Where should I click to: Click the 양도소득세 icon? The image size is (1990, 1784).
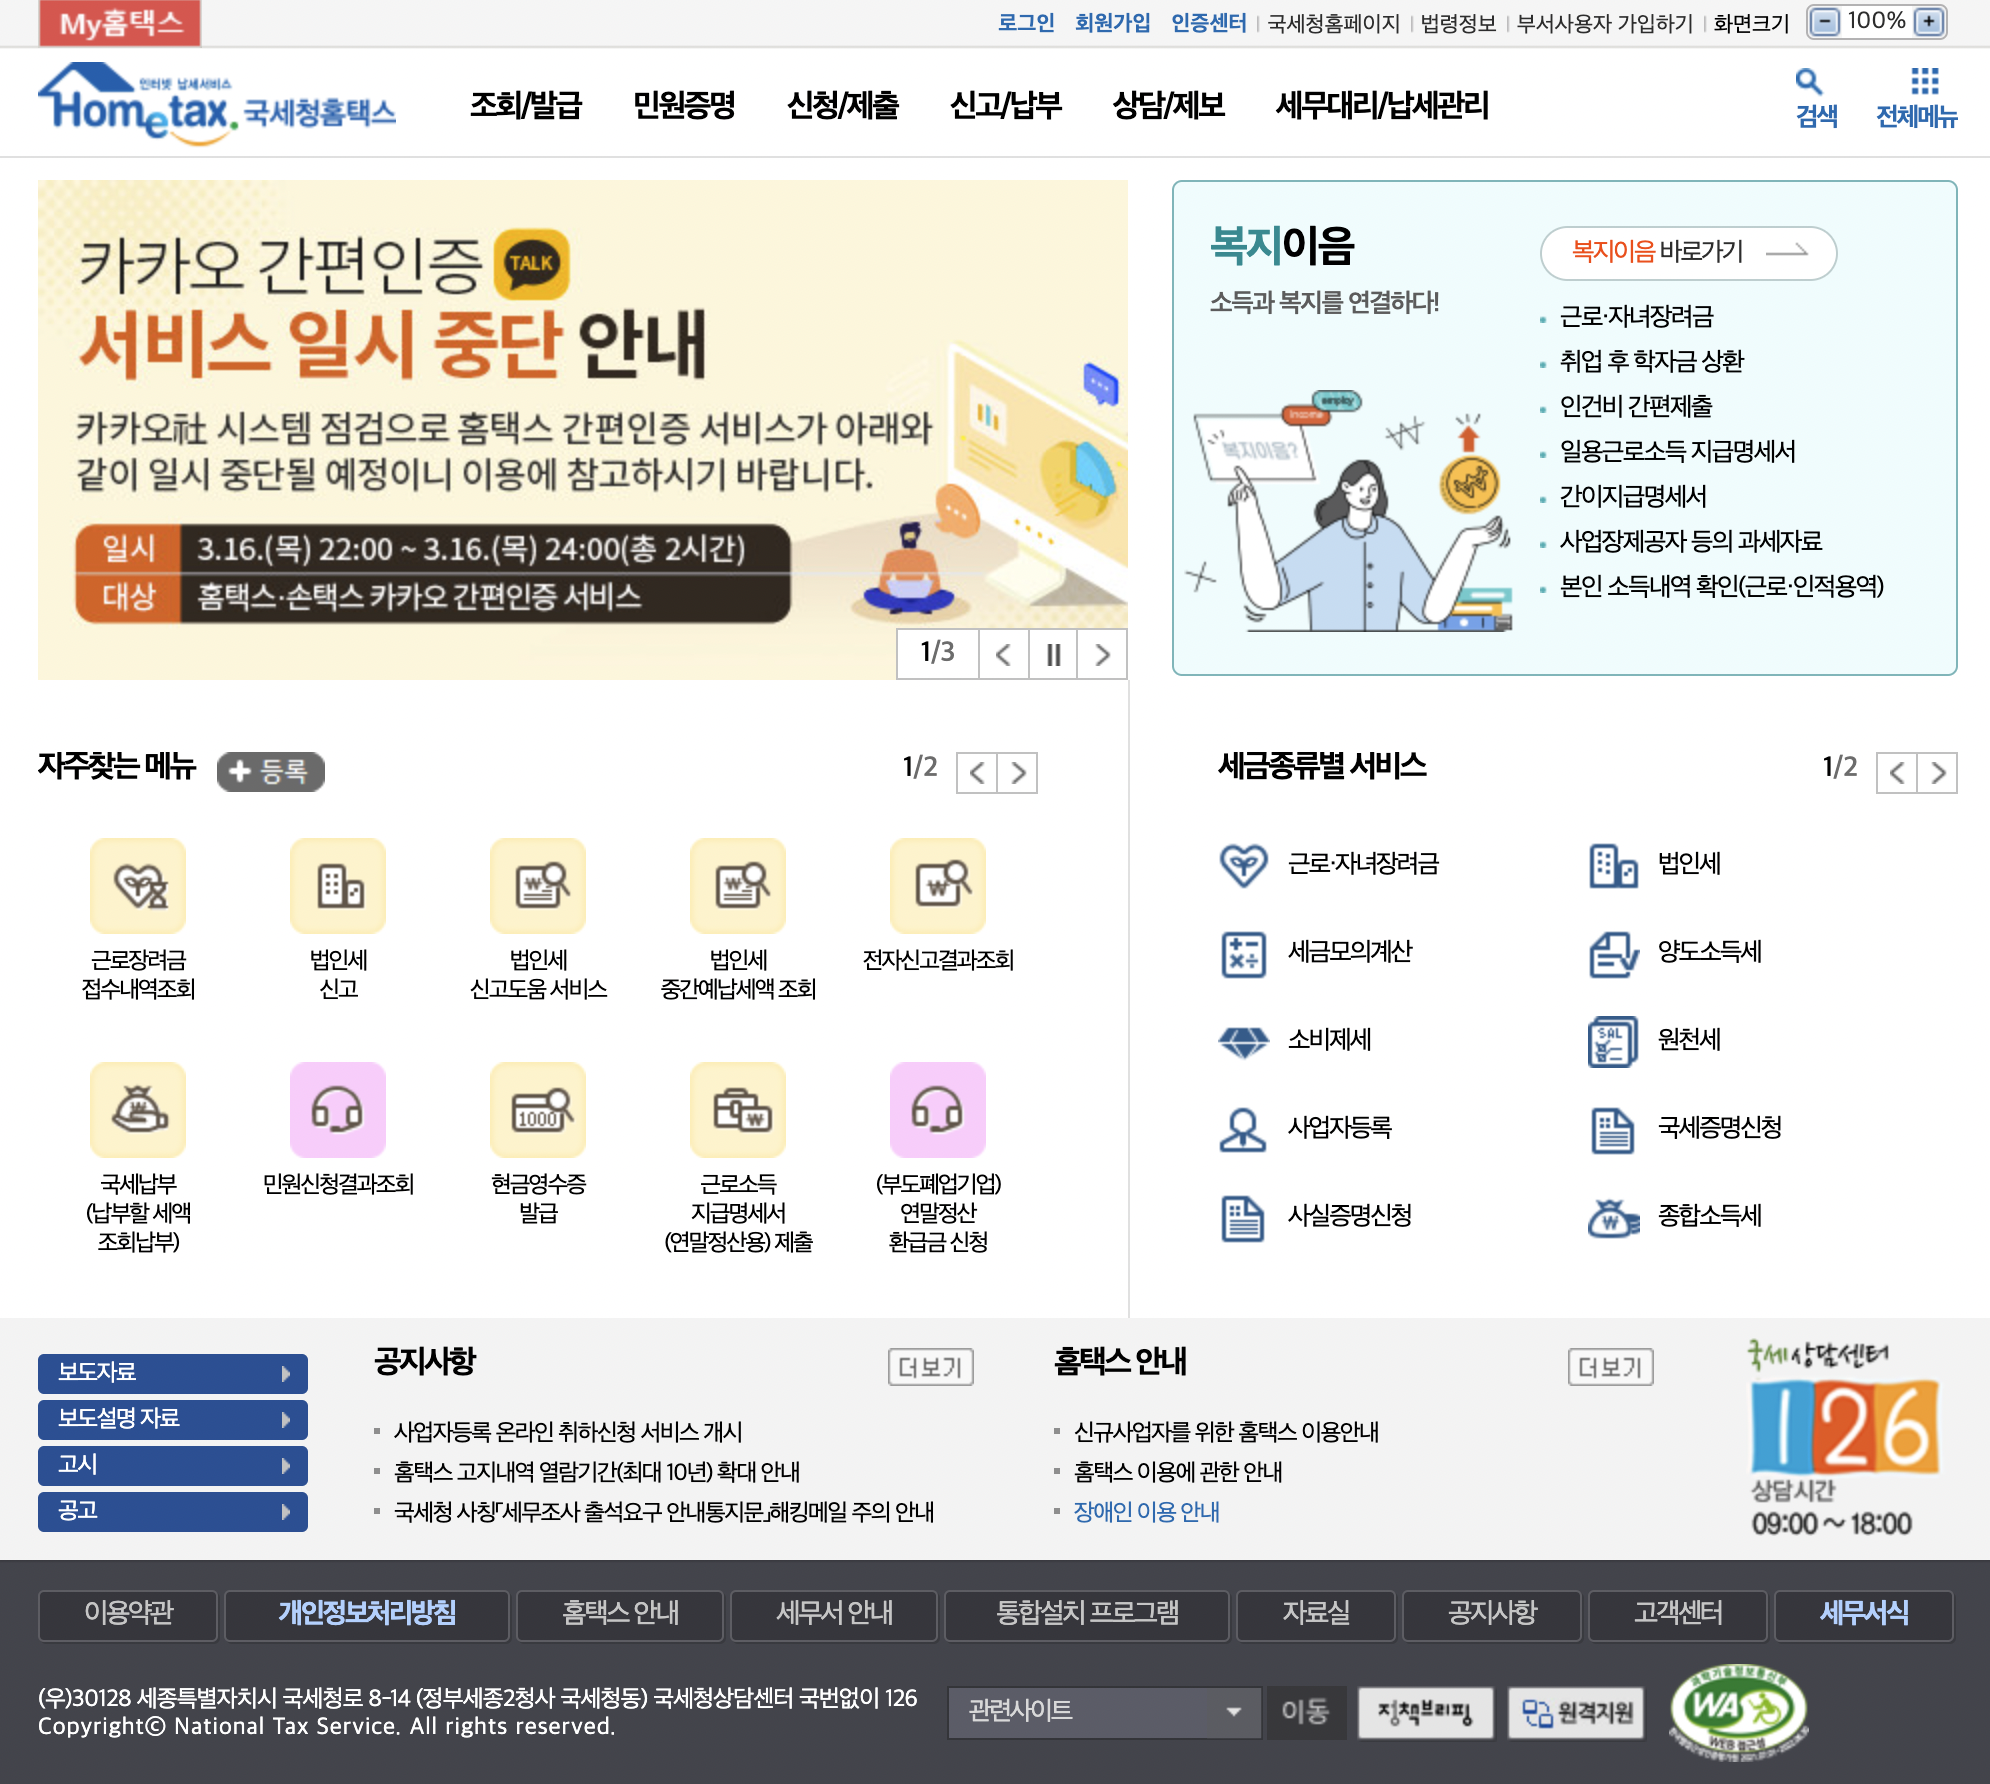click(x=1613, y=953)
